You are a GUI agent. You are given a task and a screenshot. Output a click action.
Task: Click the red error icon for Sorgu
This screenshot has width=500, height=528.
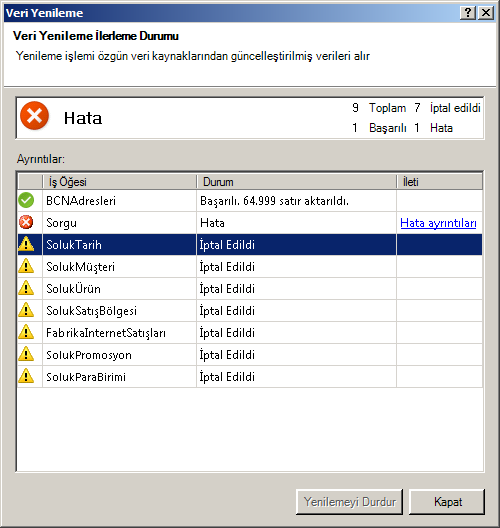(26, 222)
